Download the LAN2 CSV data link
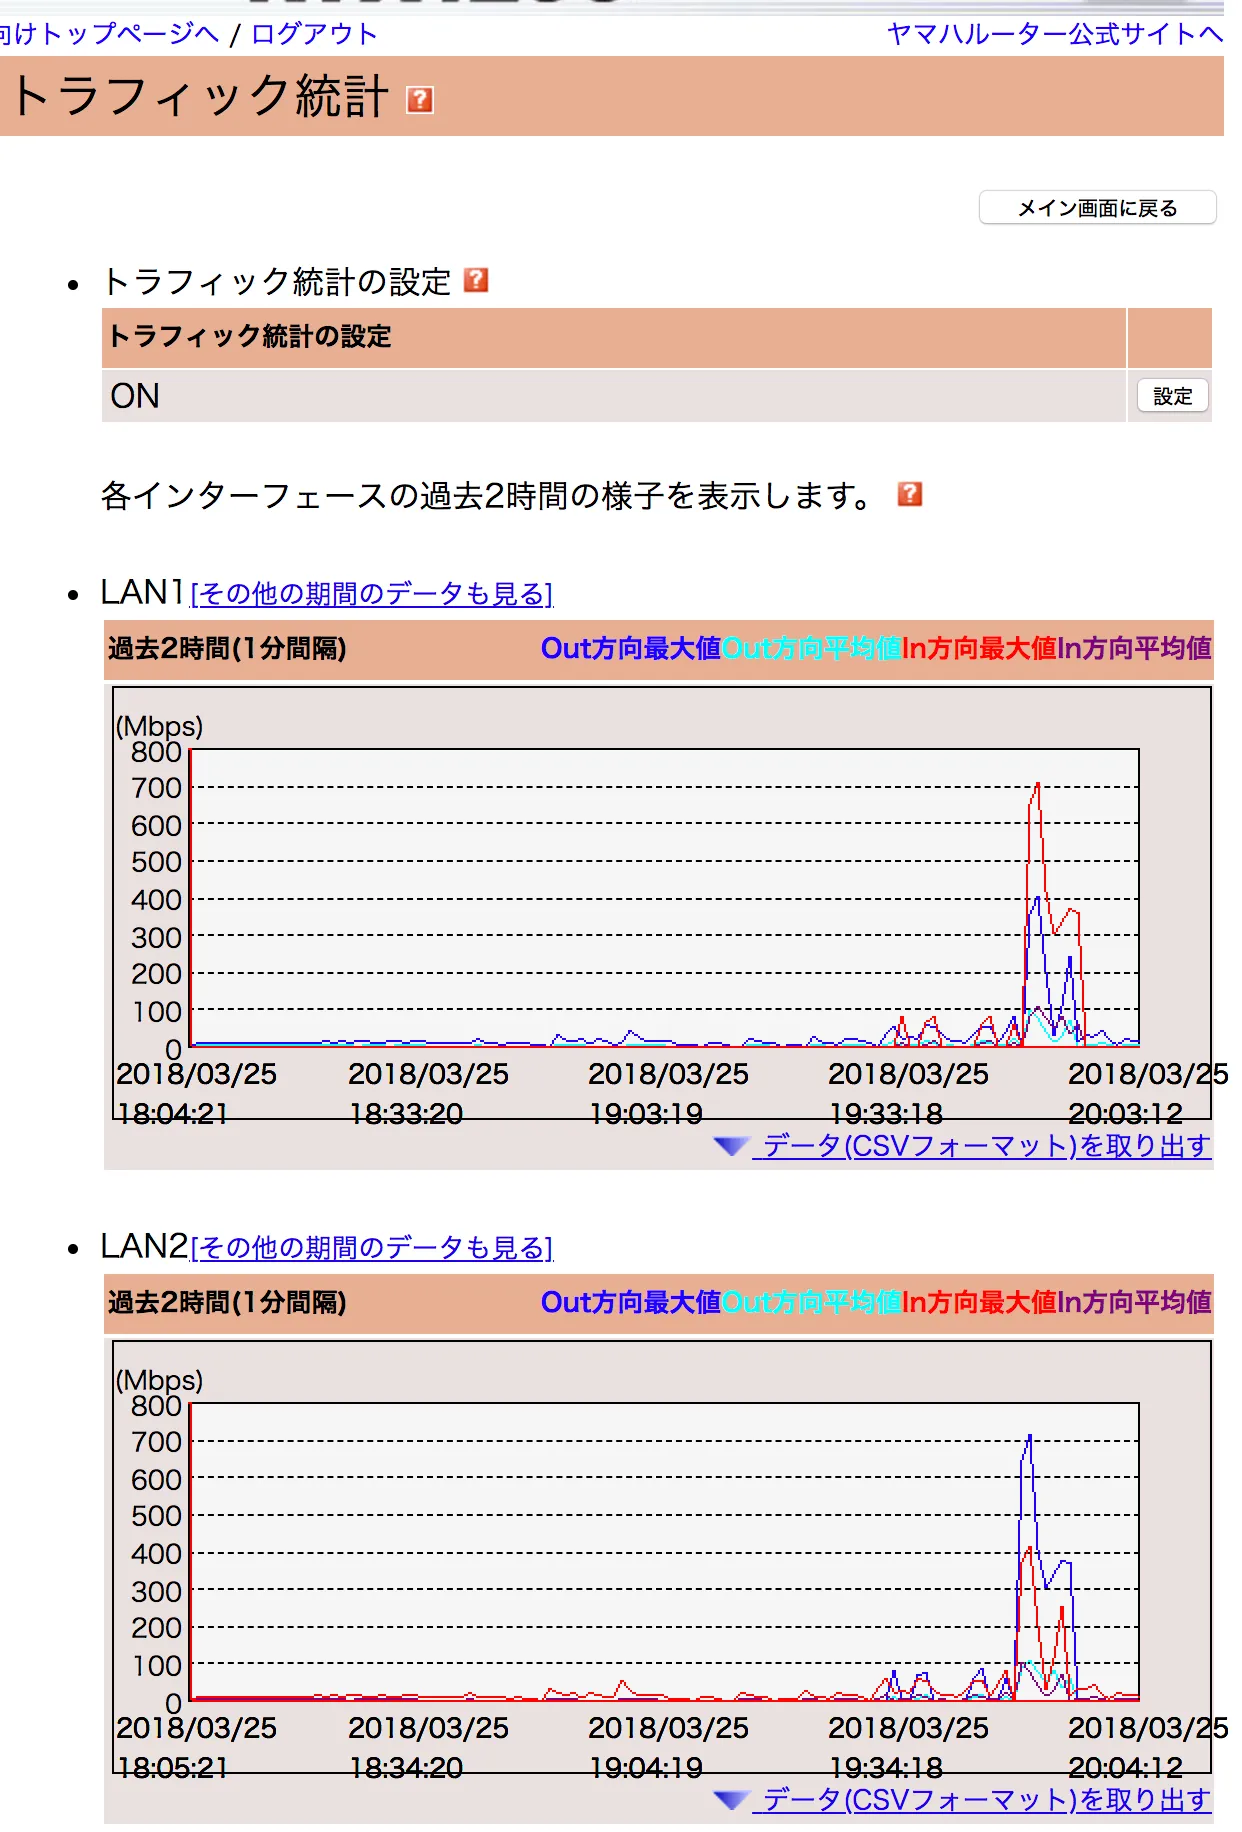This screenshot has width=1242, height=1832. 986,1800
